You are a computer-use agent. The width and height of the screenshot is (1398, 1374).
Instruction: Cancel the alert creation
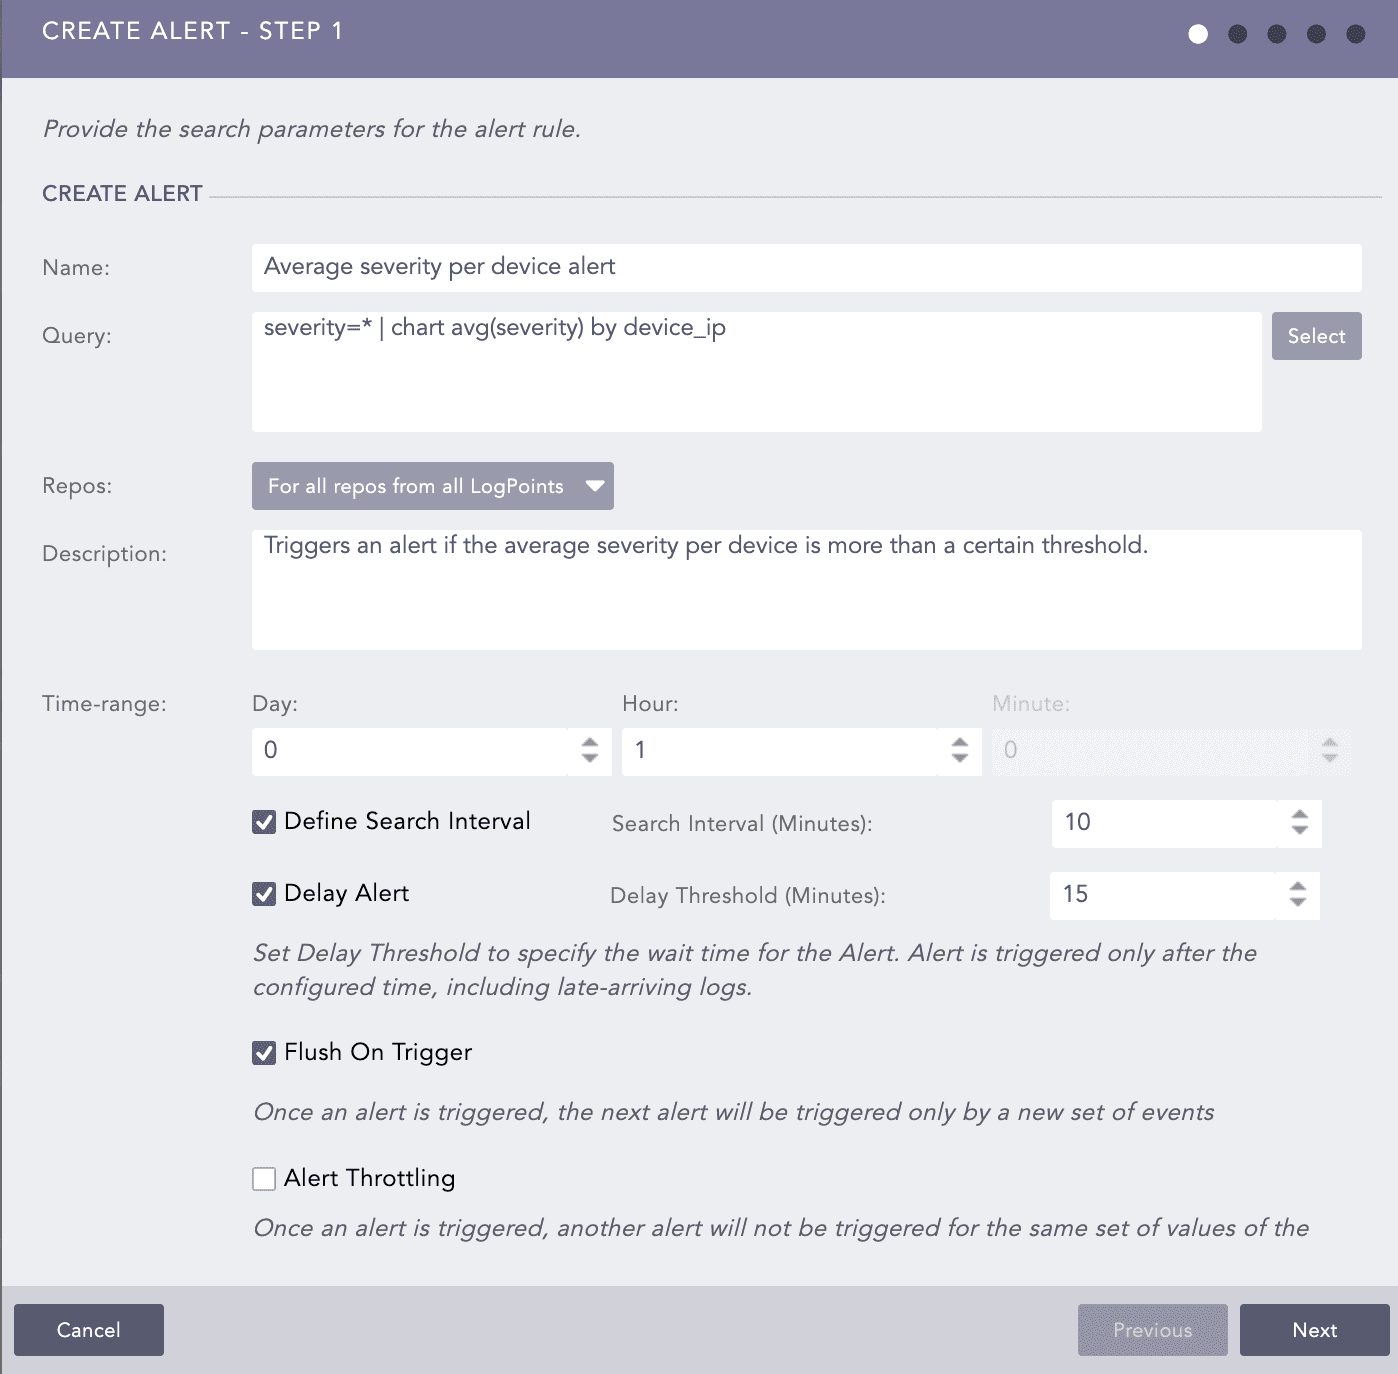click(x=89, y=1330)
